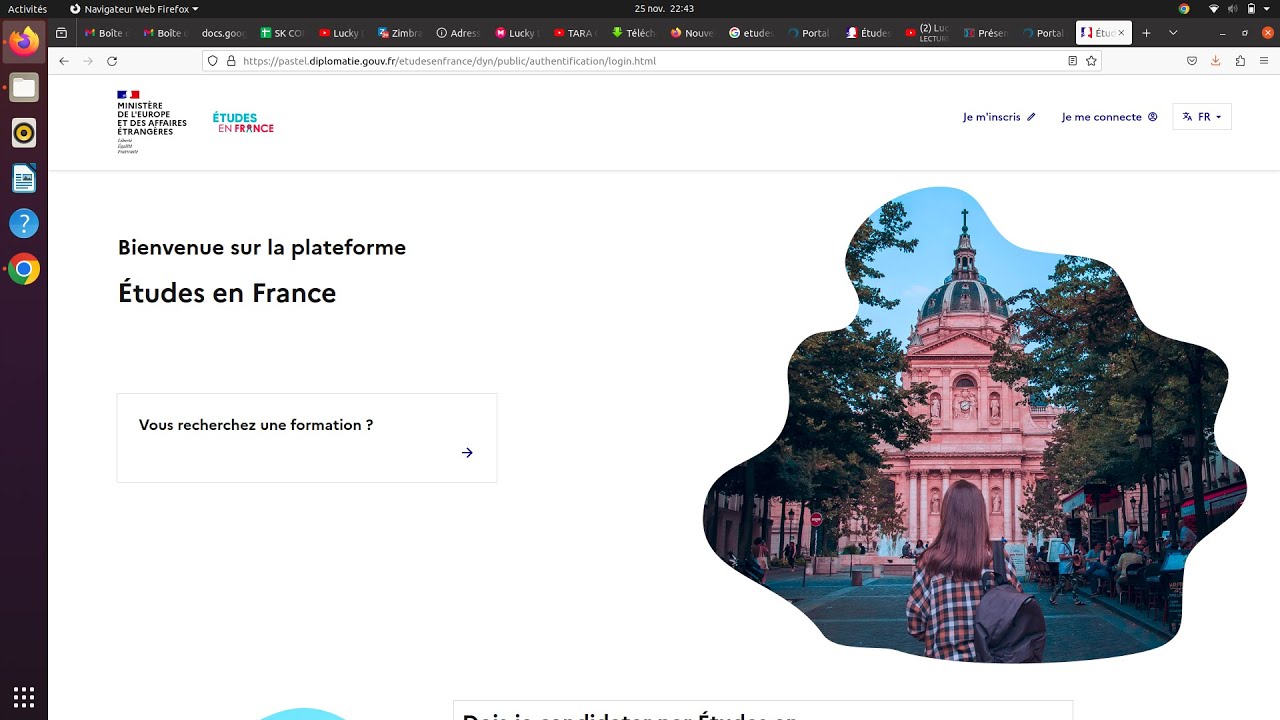1280x720 pixels.
Task: Focus the address bar URL field
Action: 650,61
